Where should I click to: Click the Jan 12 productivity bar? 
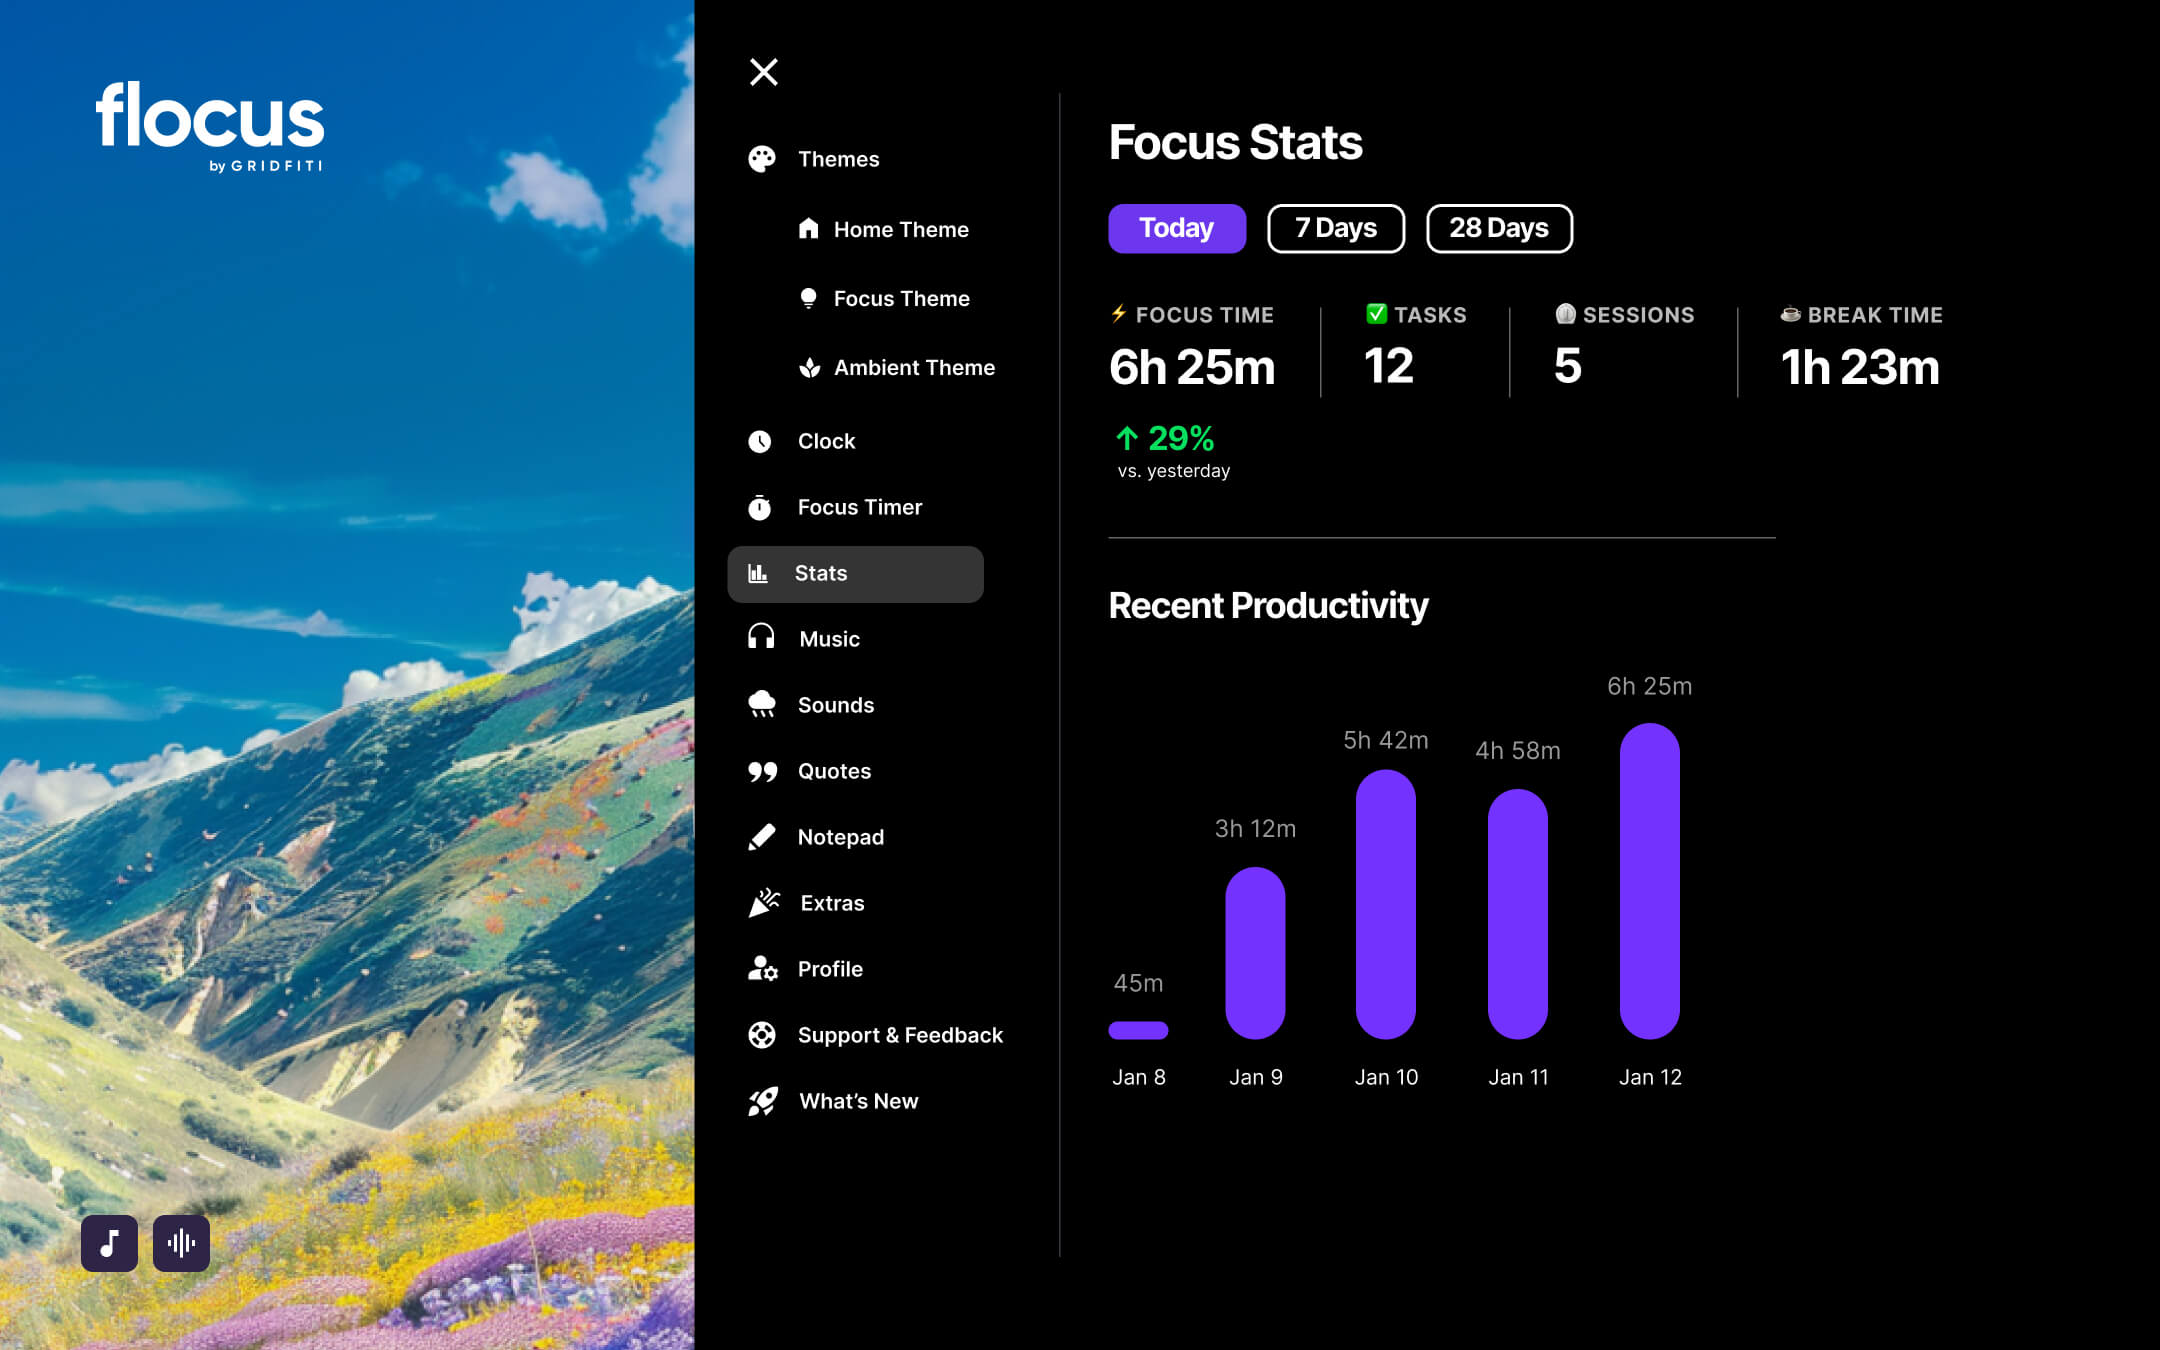point(1649,880)
